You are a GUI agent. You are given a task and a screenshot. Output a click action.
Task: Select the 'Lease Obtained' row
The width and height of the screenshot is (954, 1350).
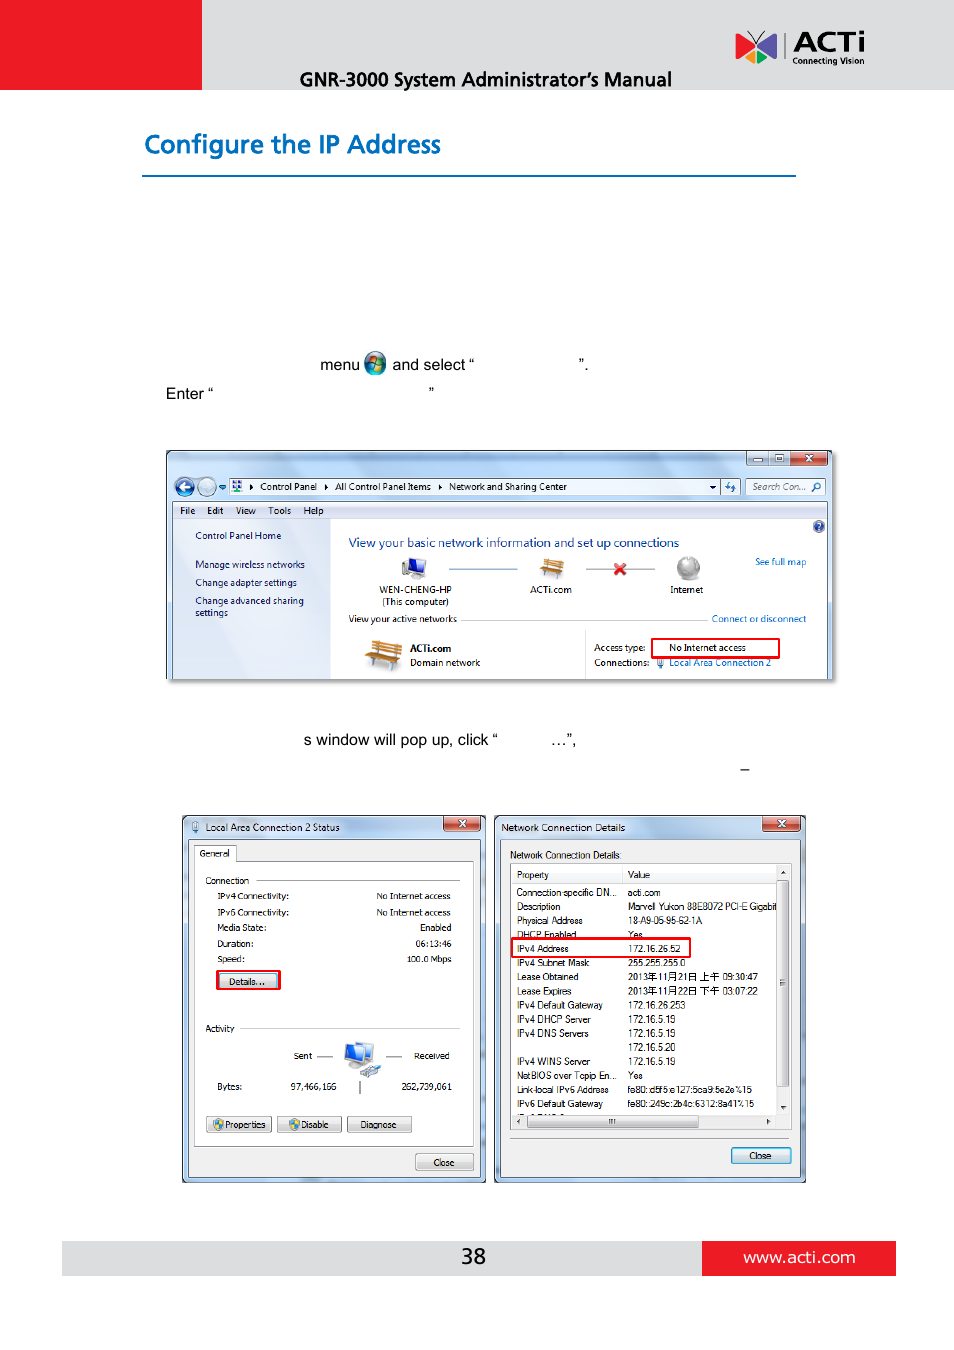(x=645, y=977)
